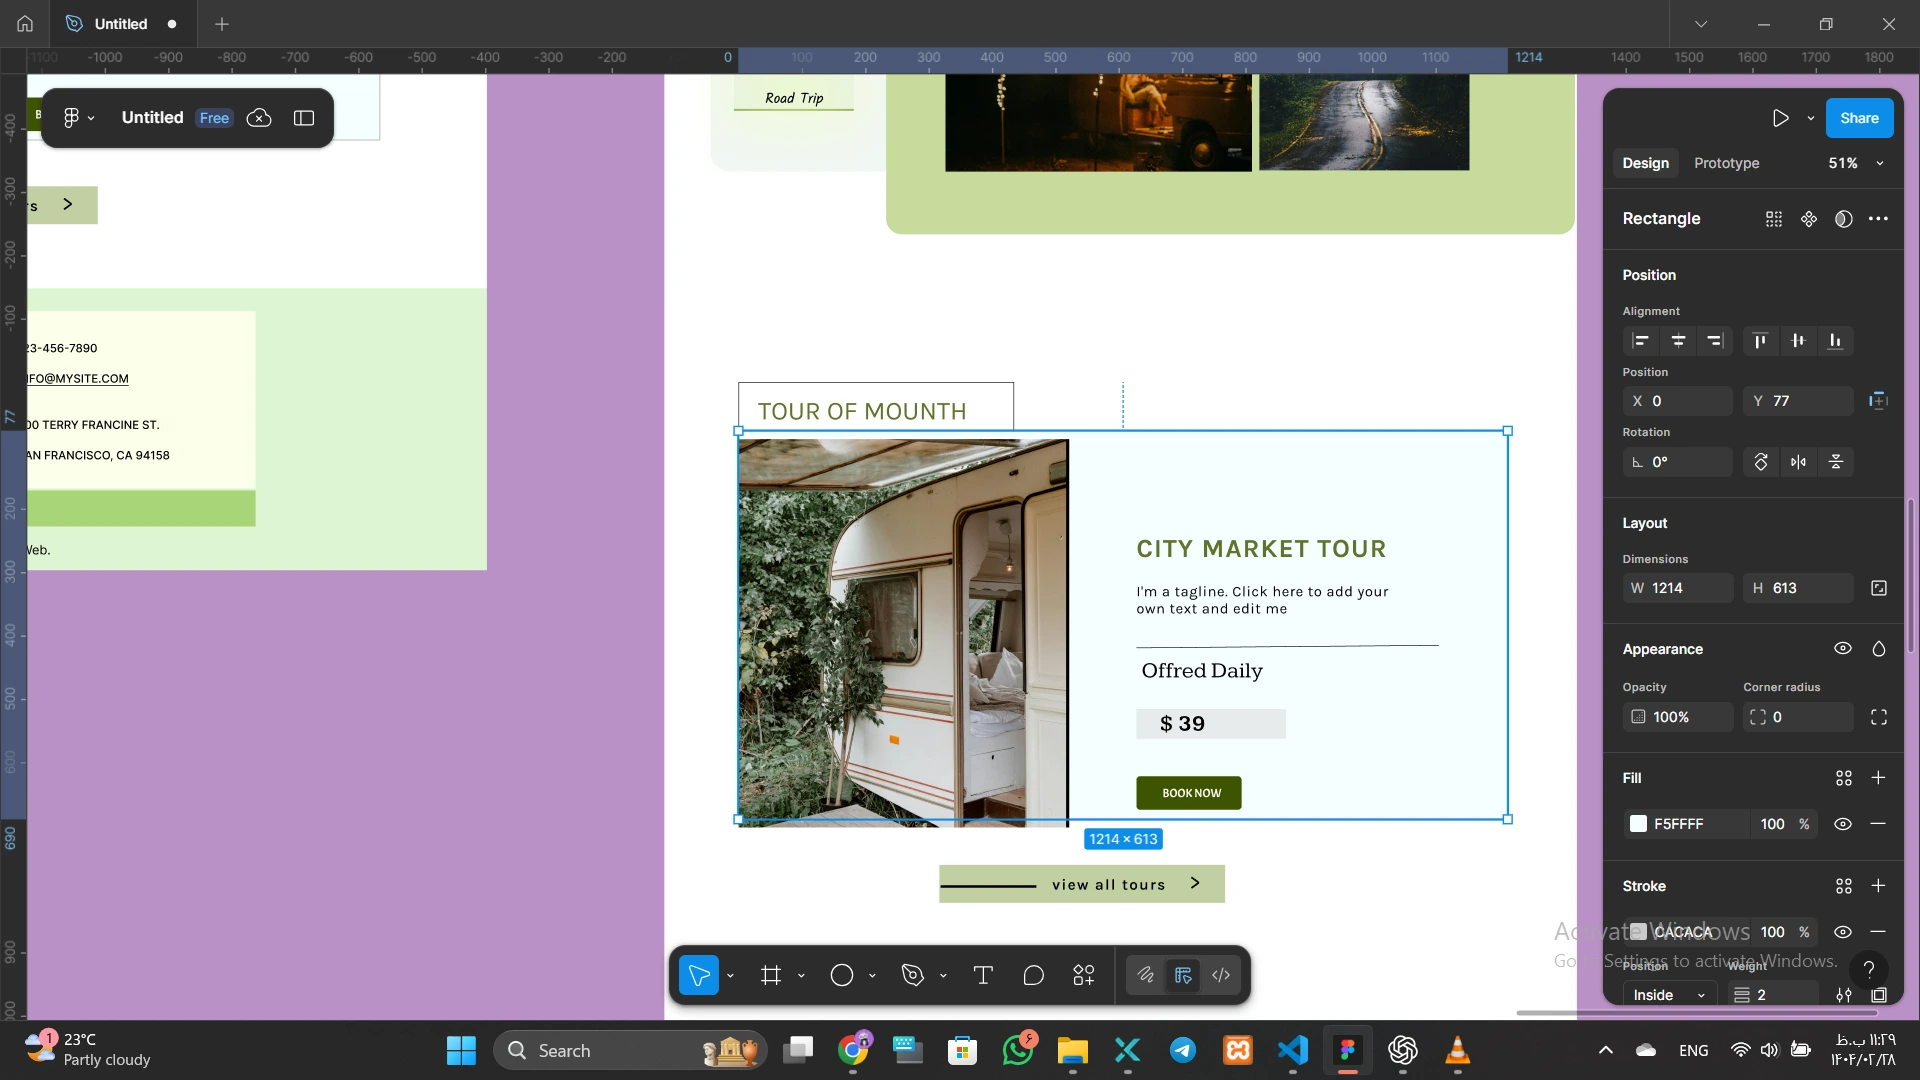
Task: Open Figma main menu dropdown
Action: (x=78, y=118)
